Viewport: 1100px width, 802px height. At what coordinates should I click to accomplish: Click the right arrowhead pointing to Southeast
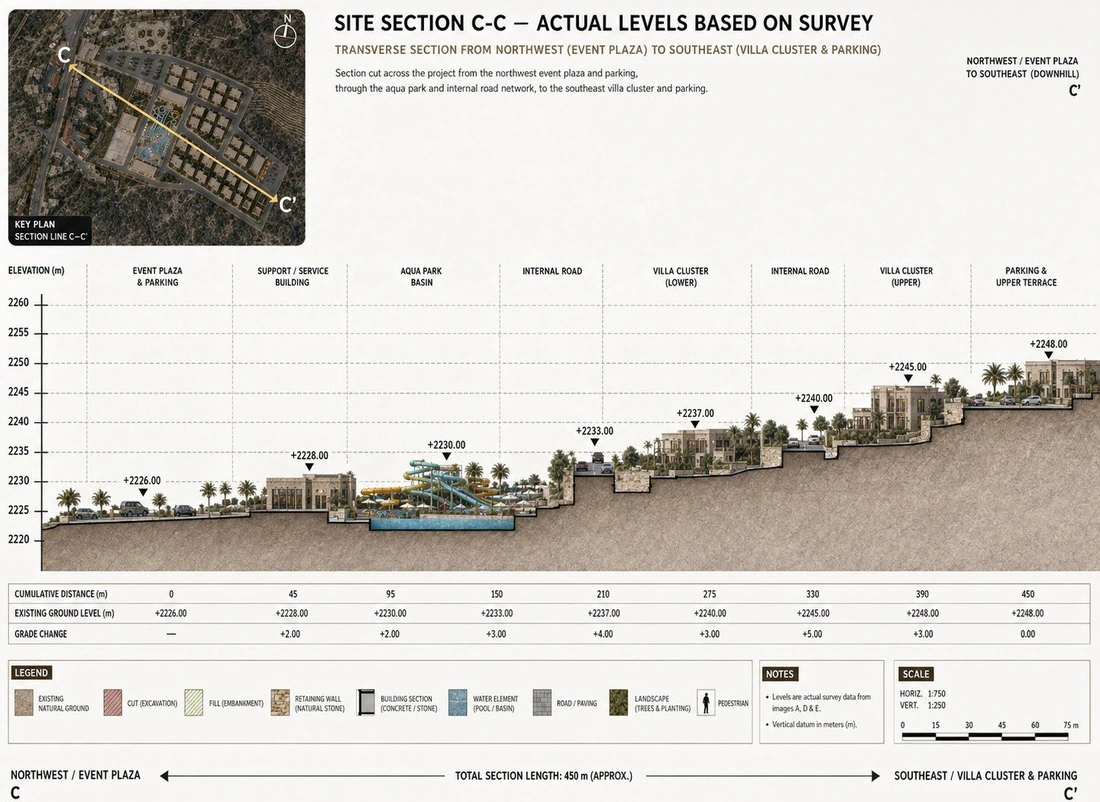coord(875,775)
